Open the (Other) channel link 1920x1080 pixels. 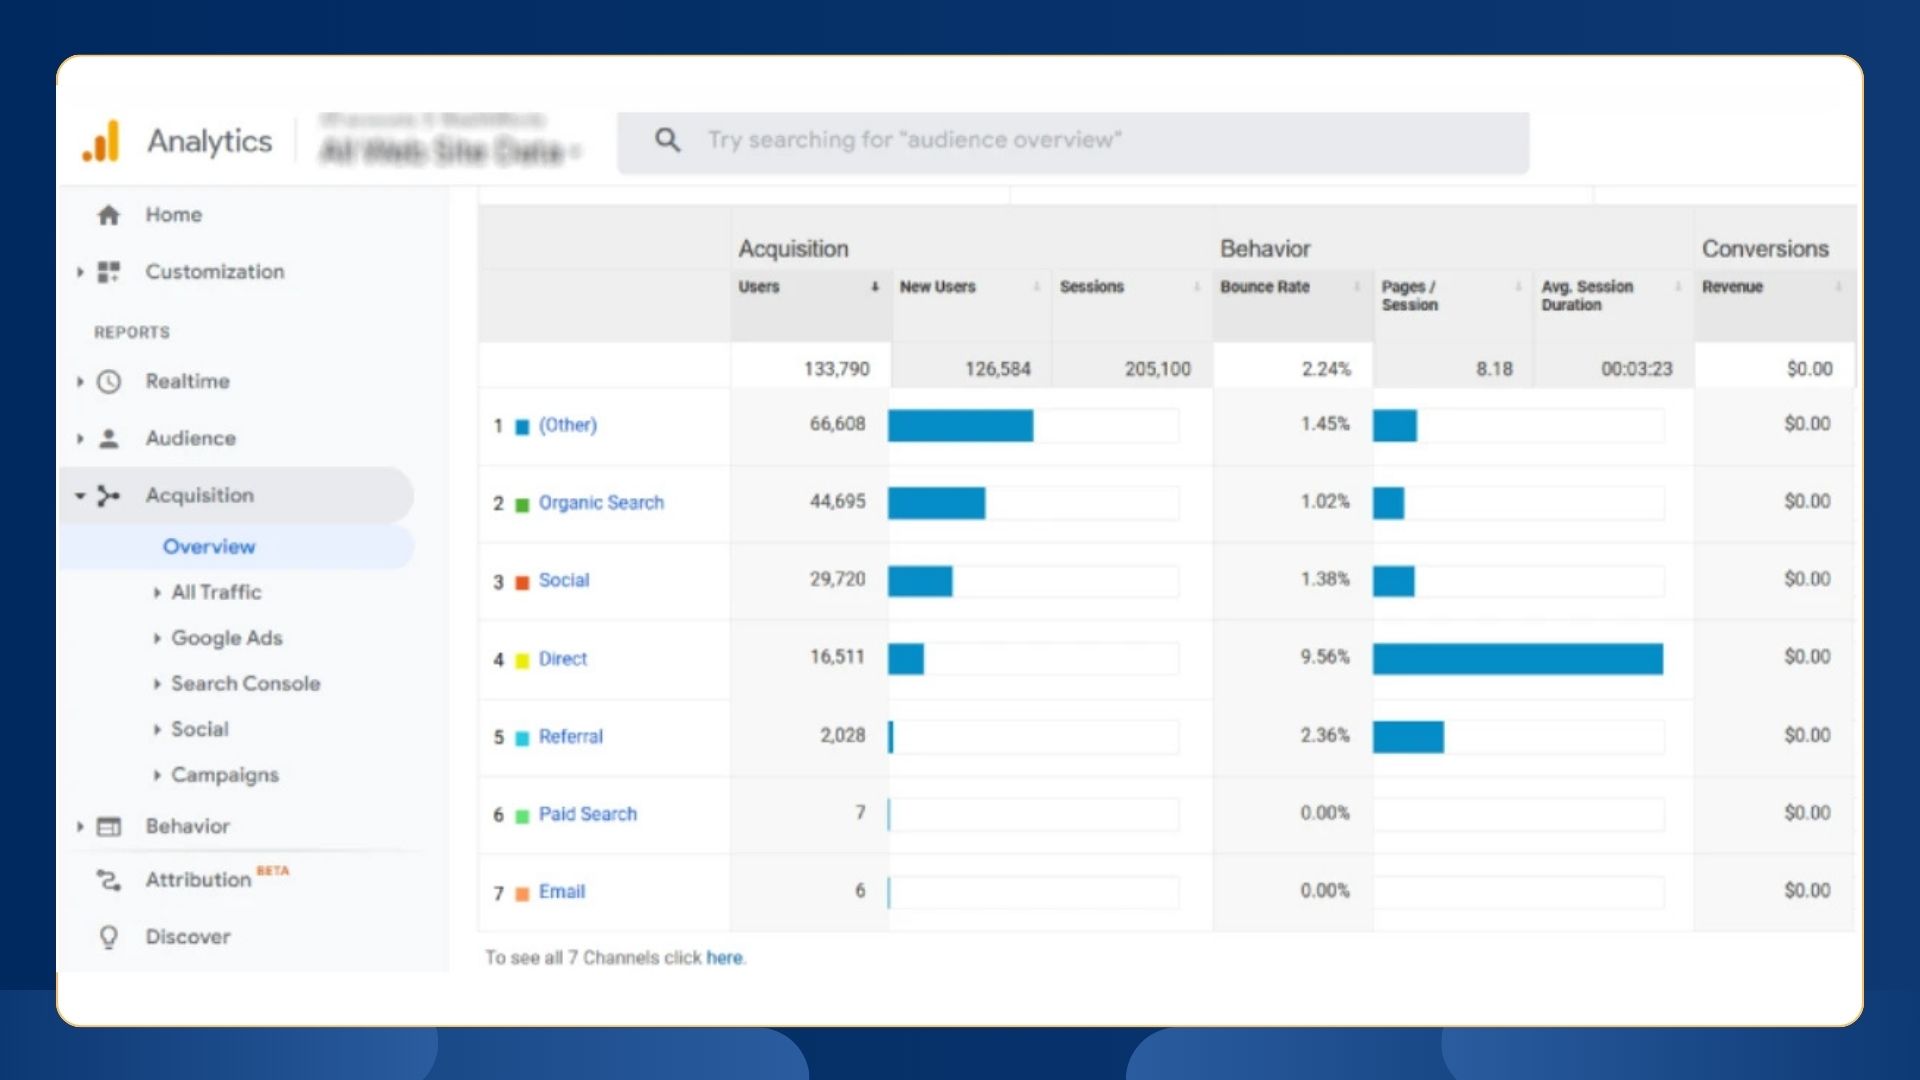(568, 425)
